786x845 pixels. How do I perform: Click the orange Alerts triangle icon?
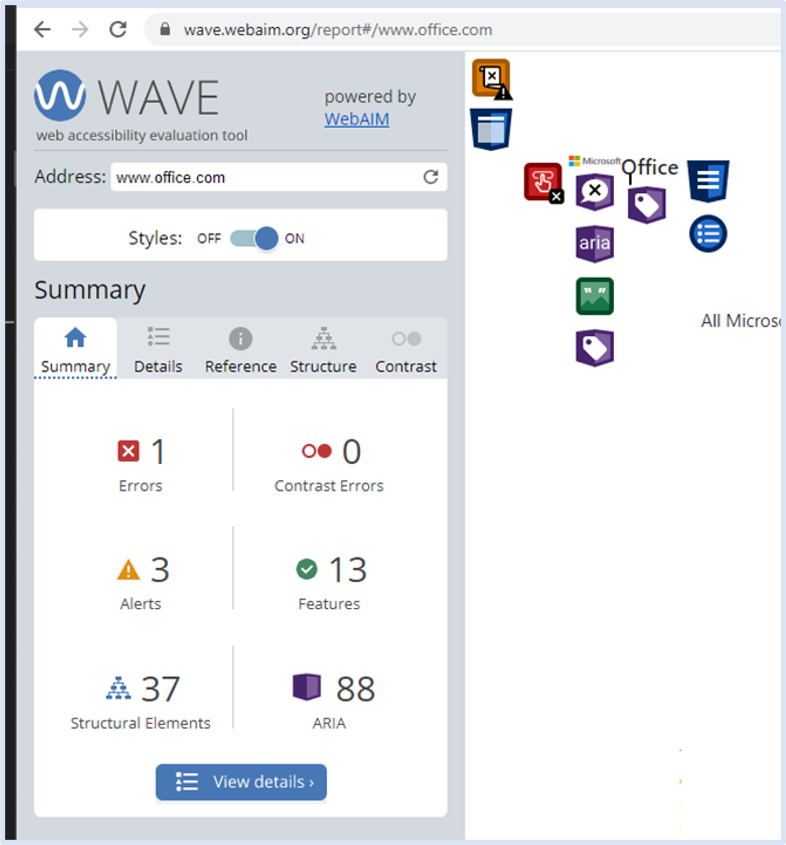coord(128,570)
